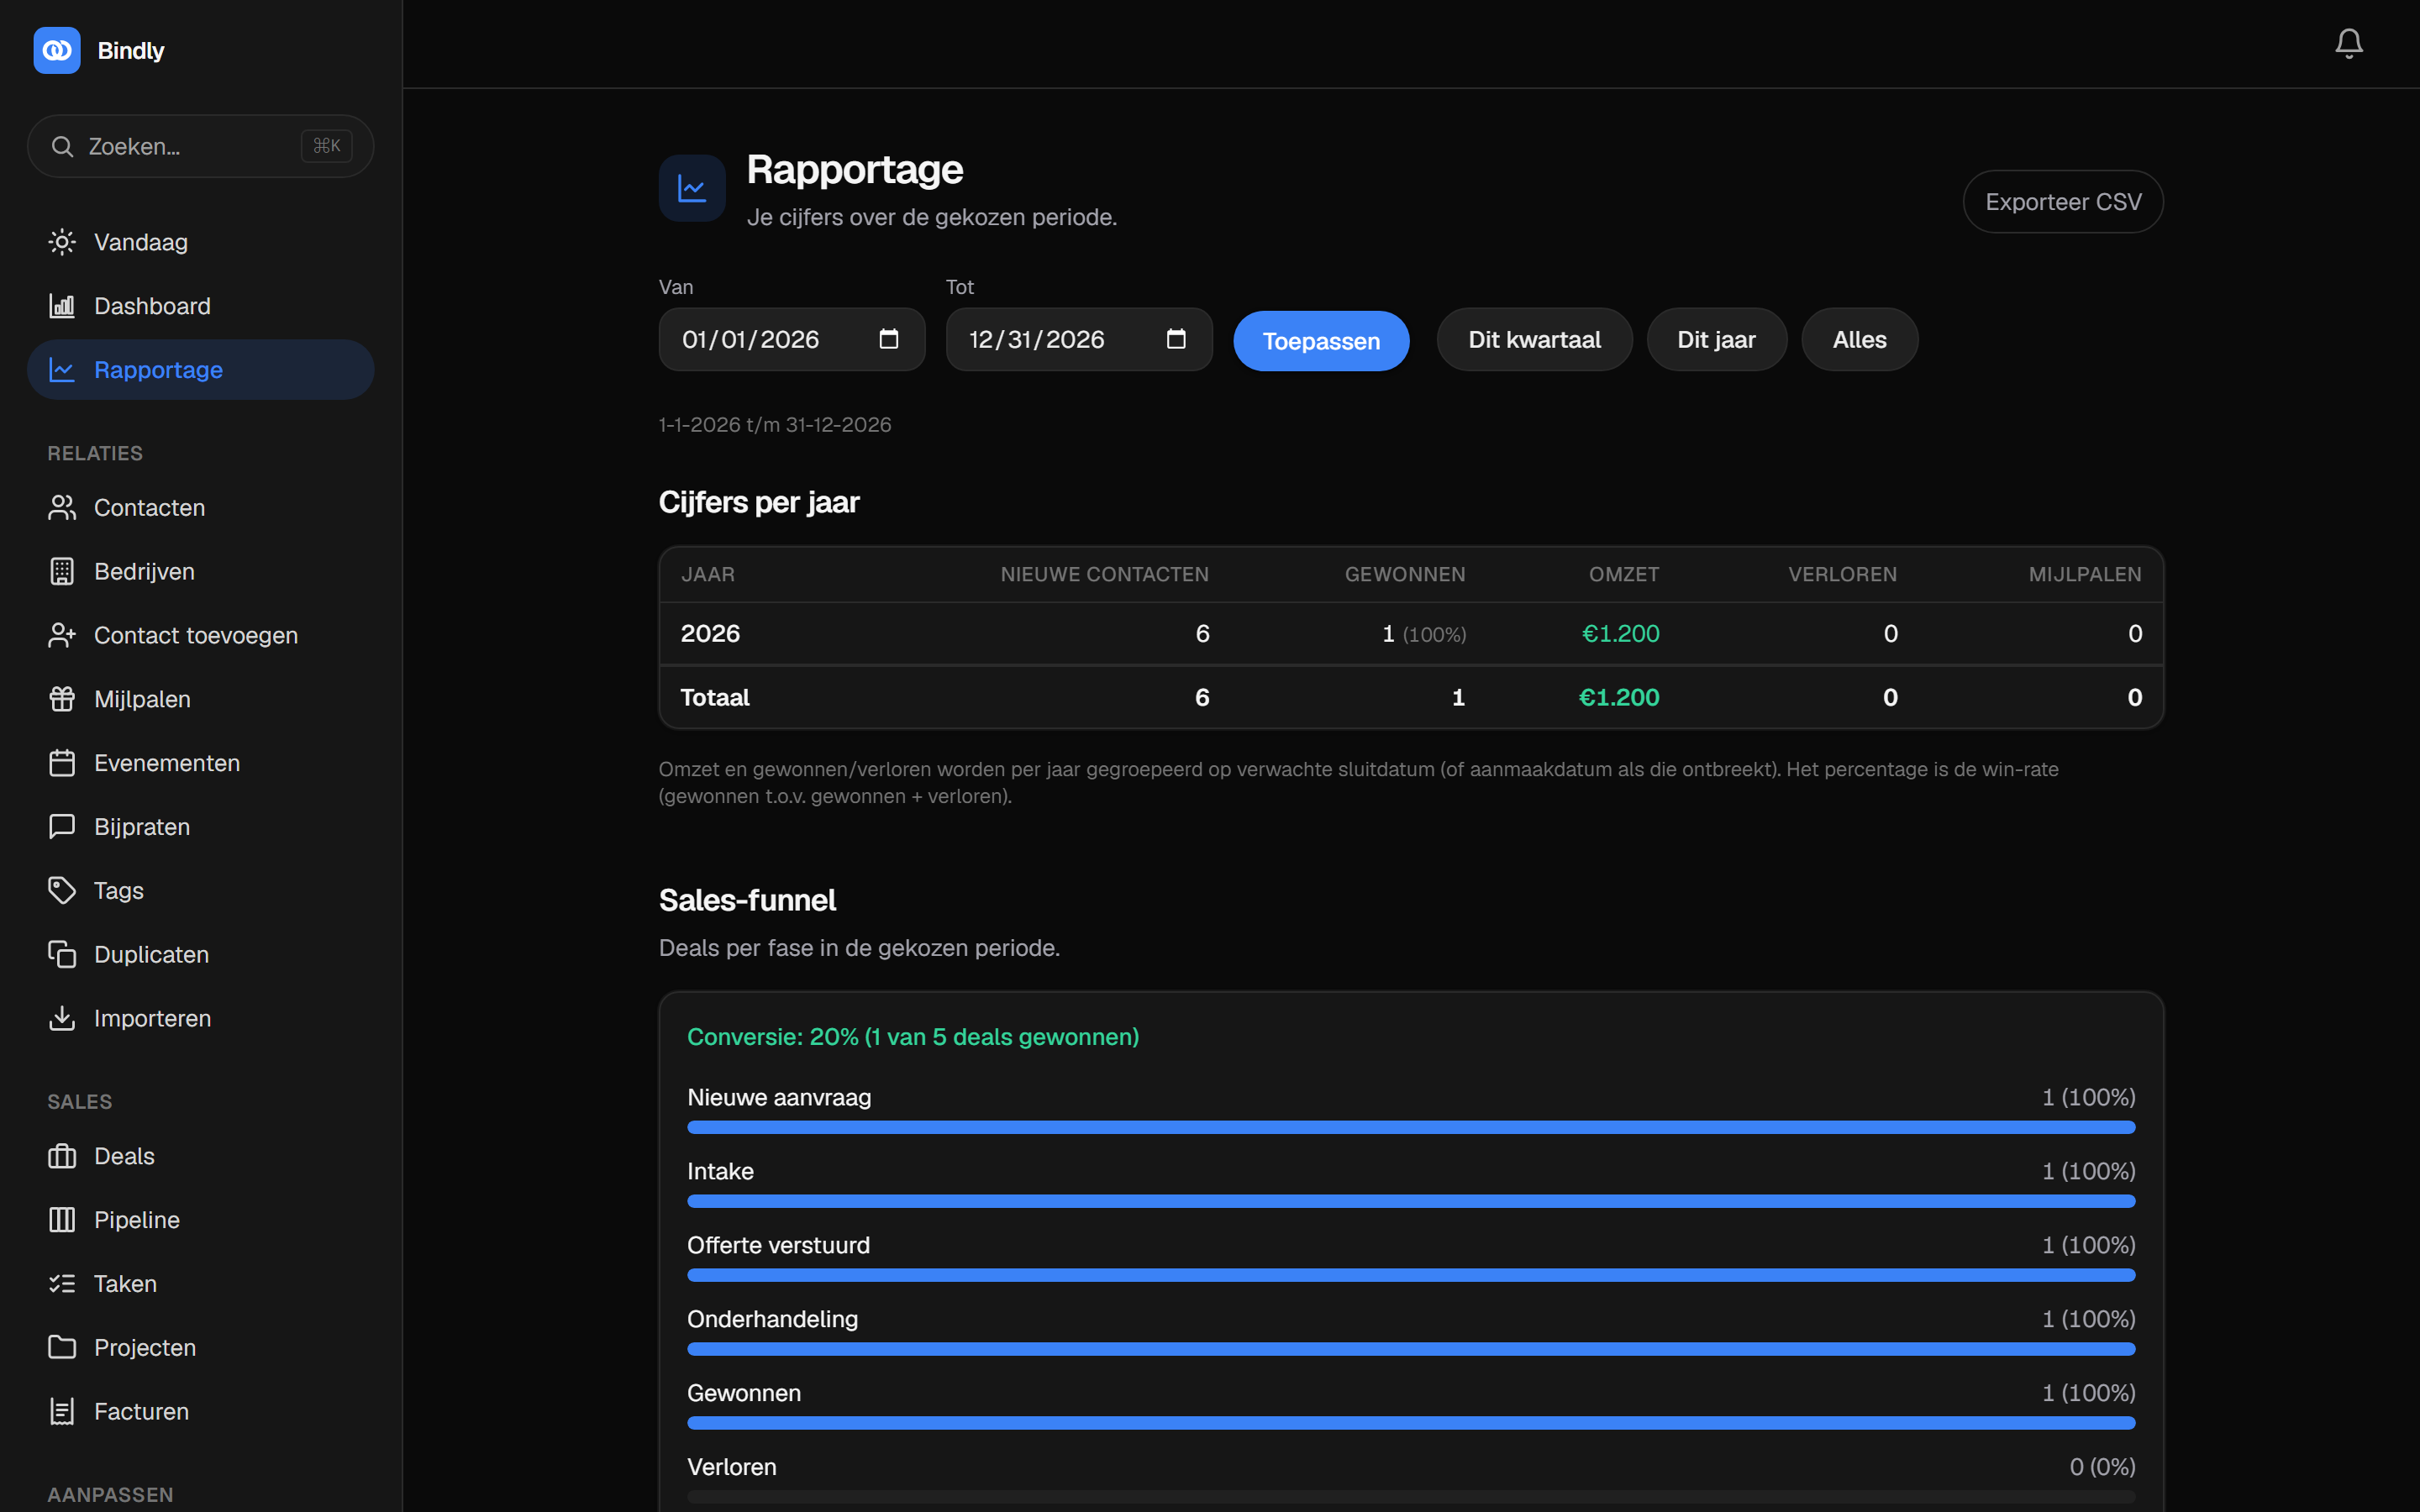The image size is (2420, 1512).
Task: Click the Toepassen button
Action: click(x=1321, y=341)
